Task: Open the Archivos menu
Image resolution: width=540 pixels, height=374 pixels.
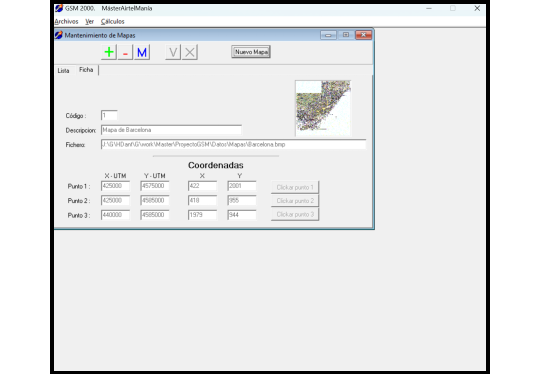Action: pos(66,21)
